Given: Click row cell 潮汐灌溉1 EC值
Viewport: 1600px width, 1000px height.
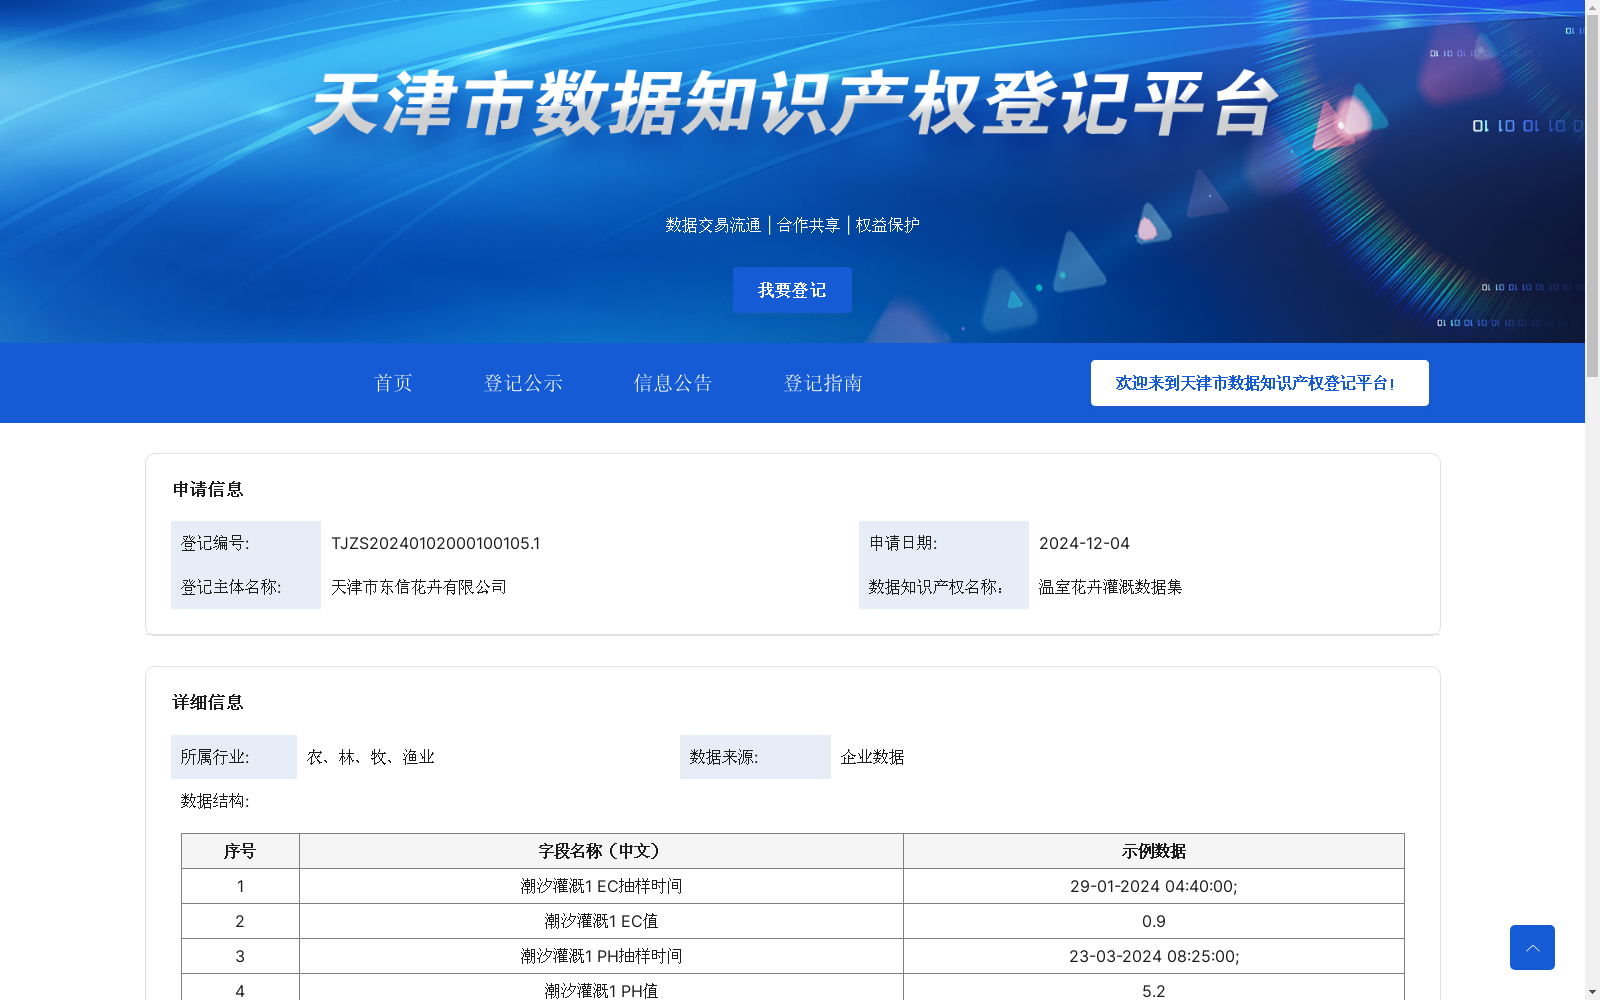Looking at the screenshot, I should click(x=601, y=921).
